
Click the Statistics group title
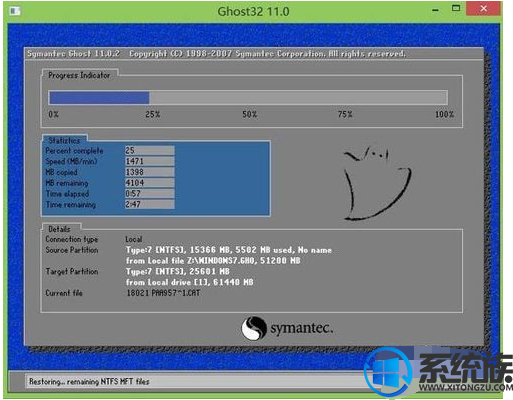[64, 140]
